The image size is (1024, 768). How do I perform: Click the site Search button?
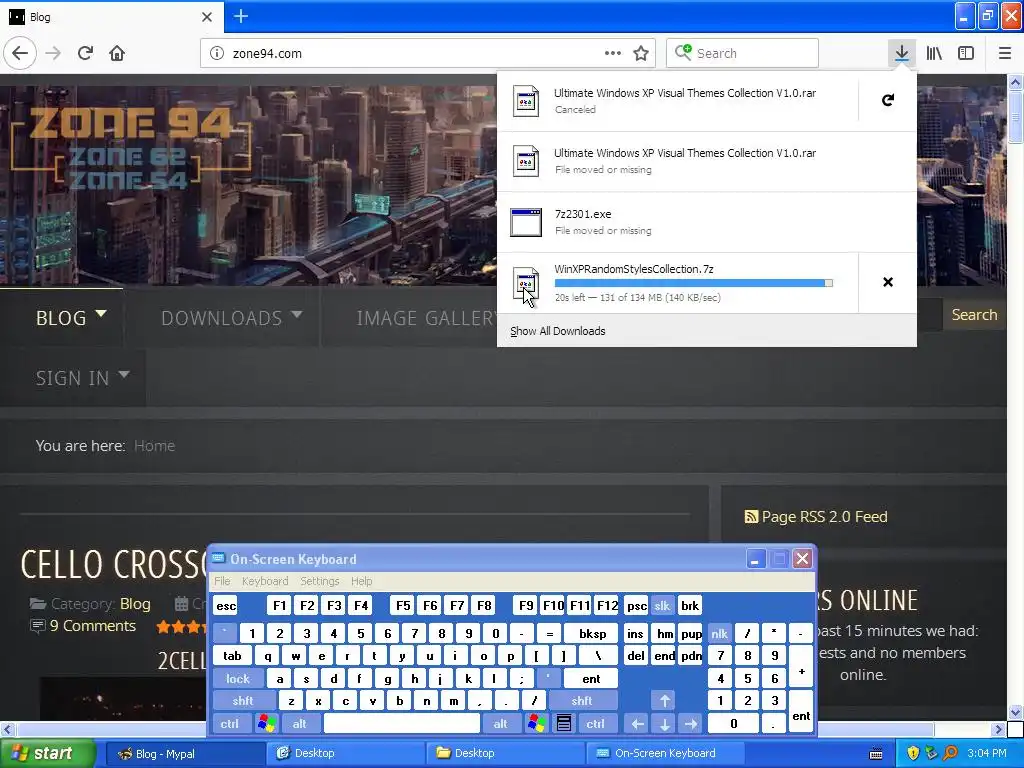[x=974, y=315]
